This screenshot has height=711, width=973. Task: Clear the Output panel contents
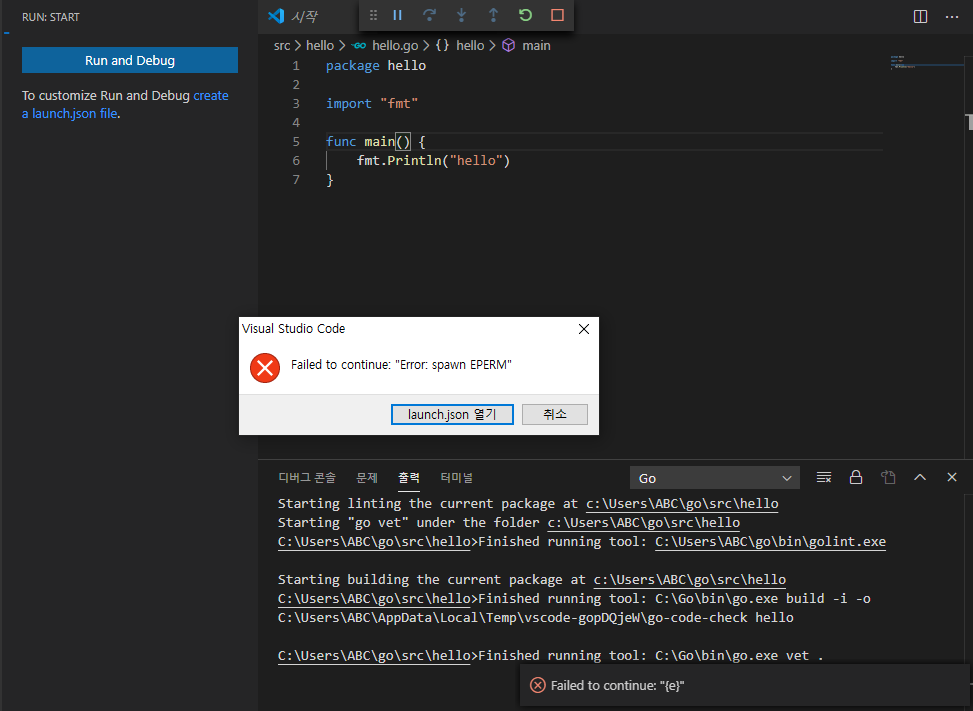point(824,477)
